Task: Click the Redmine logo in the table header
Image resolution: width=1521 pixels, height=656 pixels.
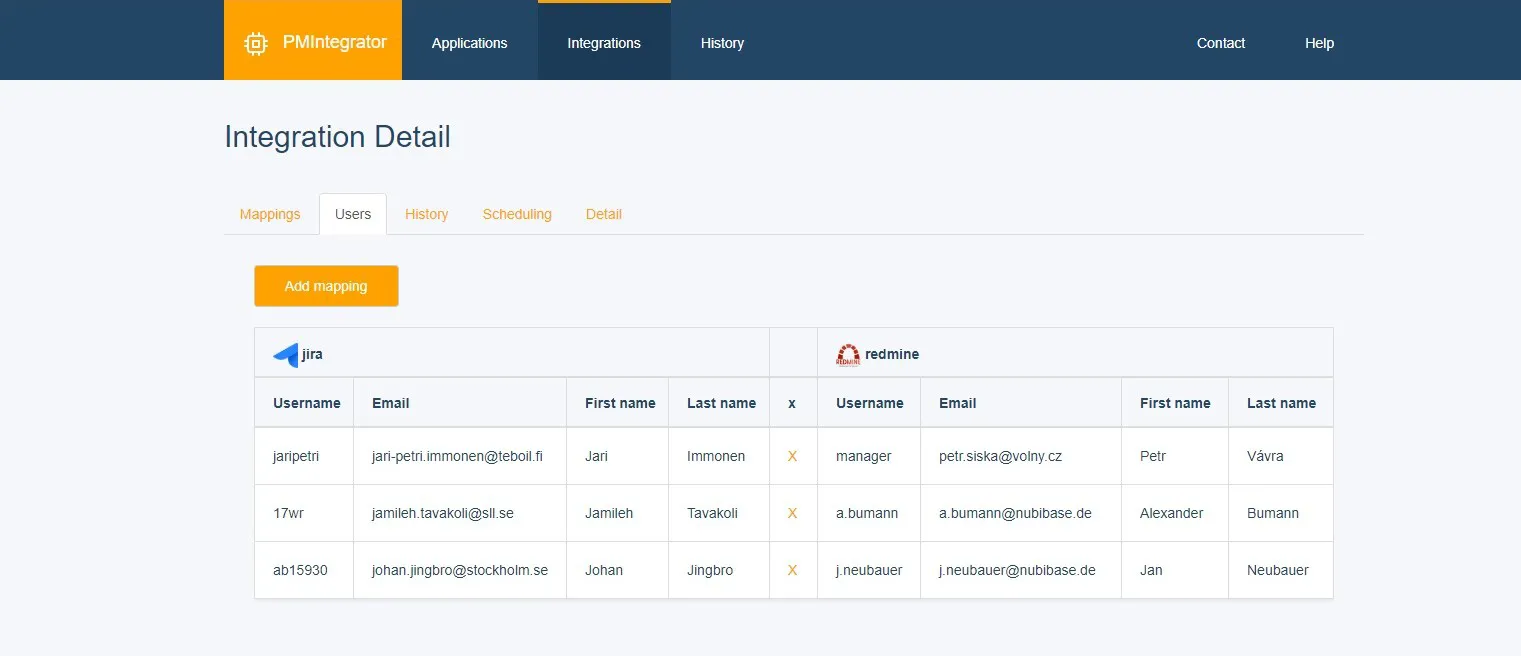Action: pyautogui.click(x=847, y=353)
